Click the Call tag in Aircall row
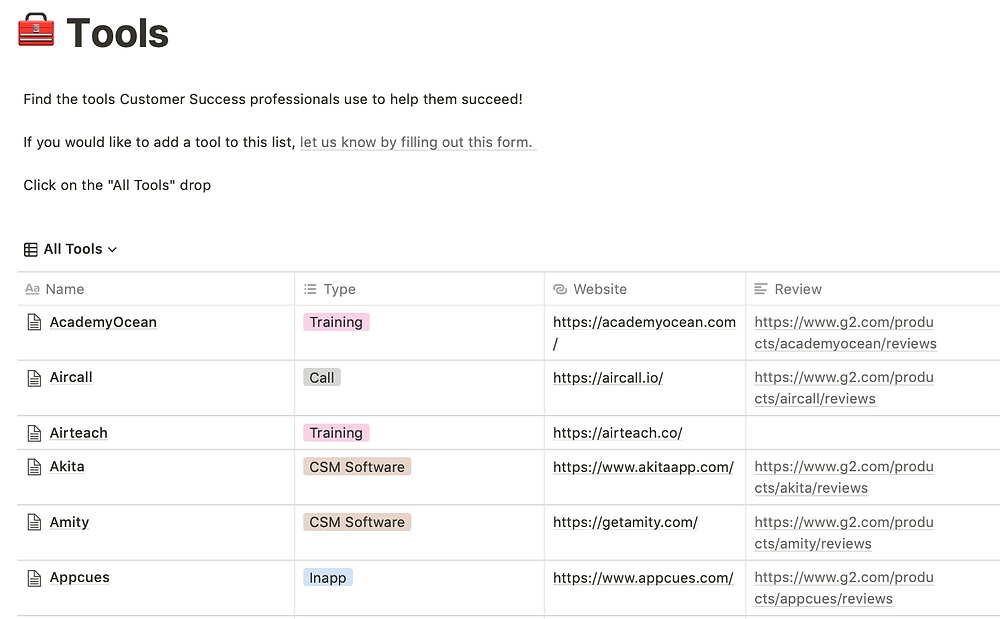This screenshot has height=619, width=1000. click(x=321, y=377)
